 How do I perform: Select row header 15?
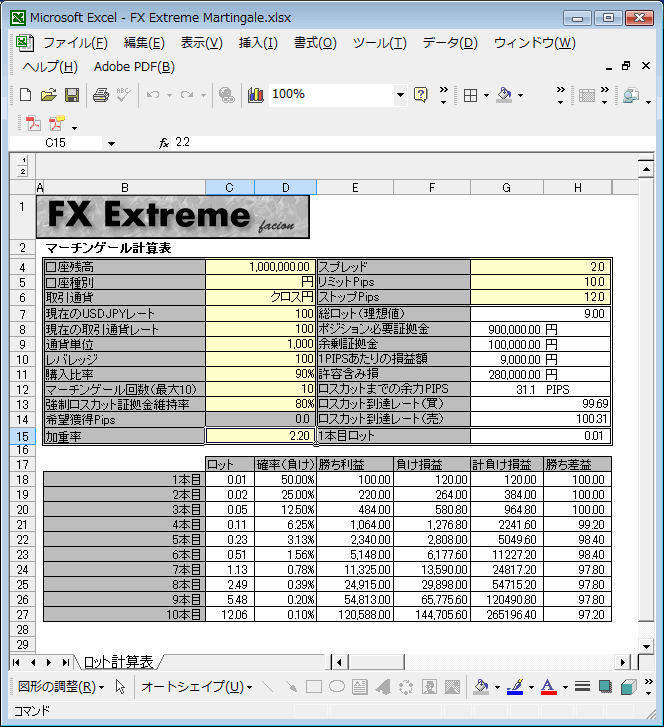22,436
